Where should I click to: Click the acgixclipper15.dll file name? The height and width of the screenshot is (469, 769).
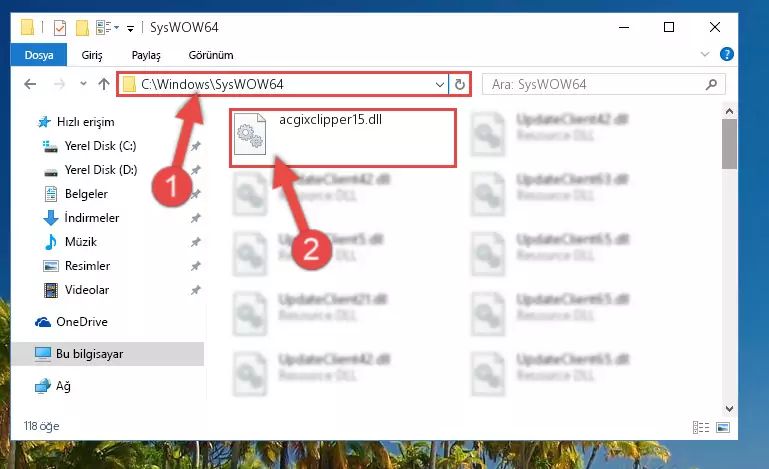point(331,119)
